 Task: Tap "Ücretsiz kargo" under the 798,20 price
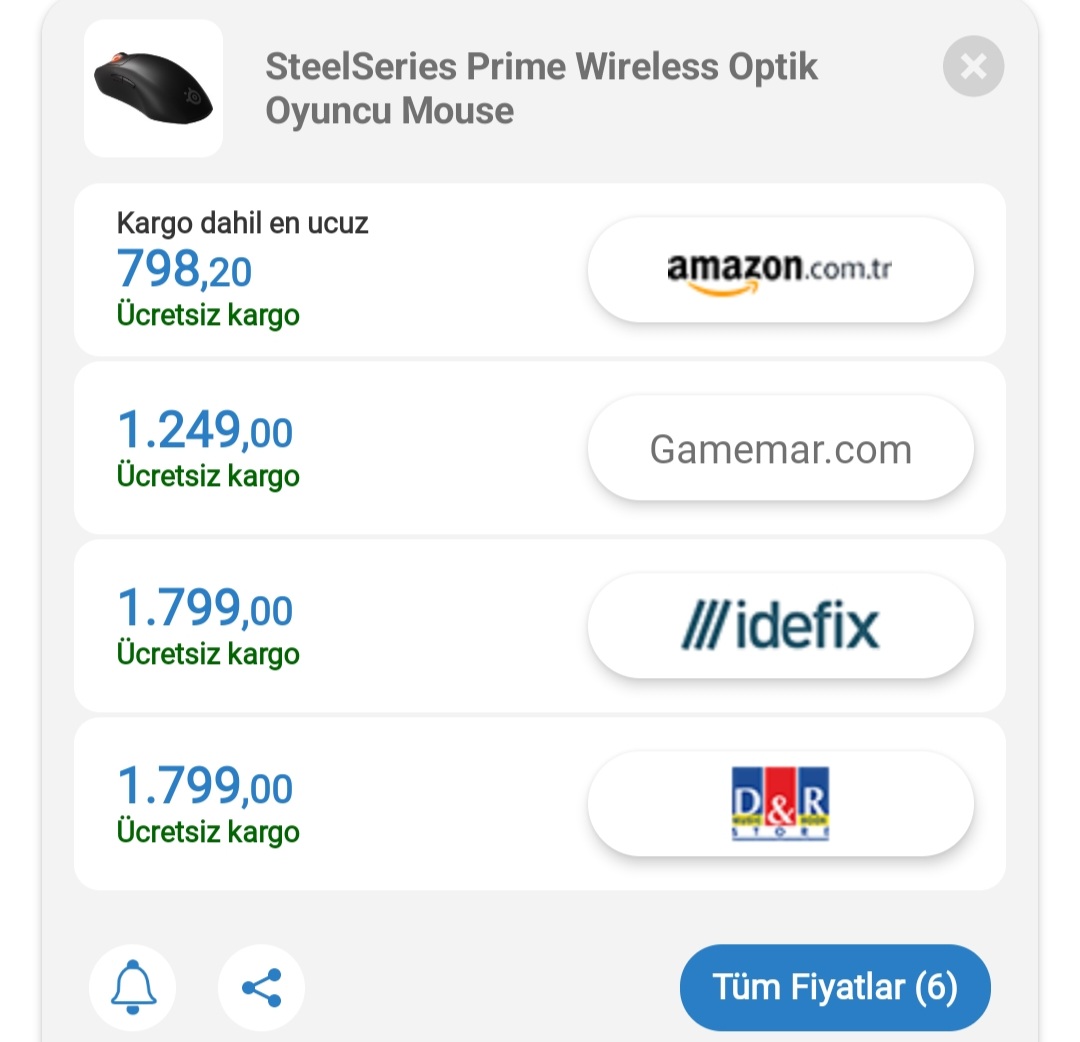coord(208,315)
